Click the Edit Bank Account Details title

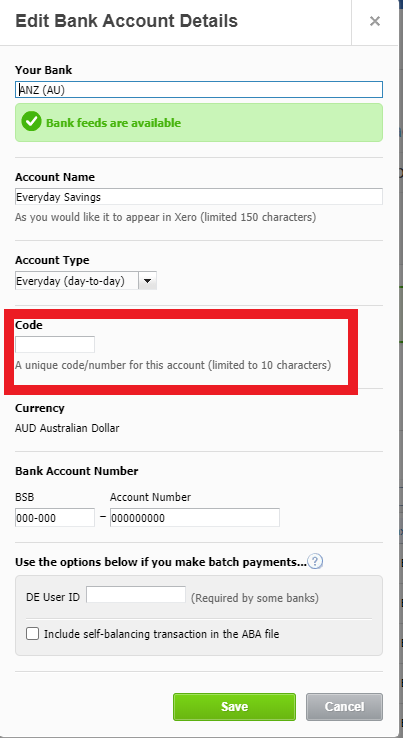tap(127, 21)
